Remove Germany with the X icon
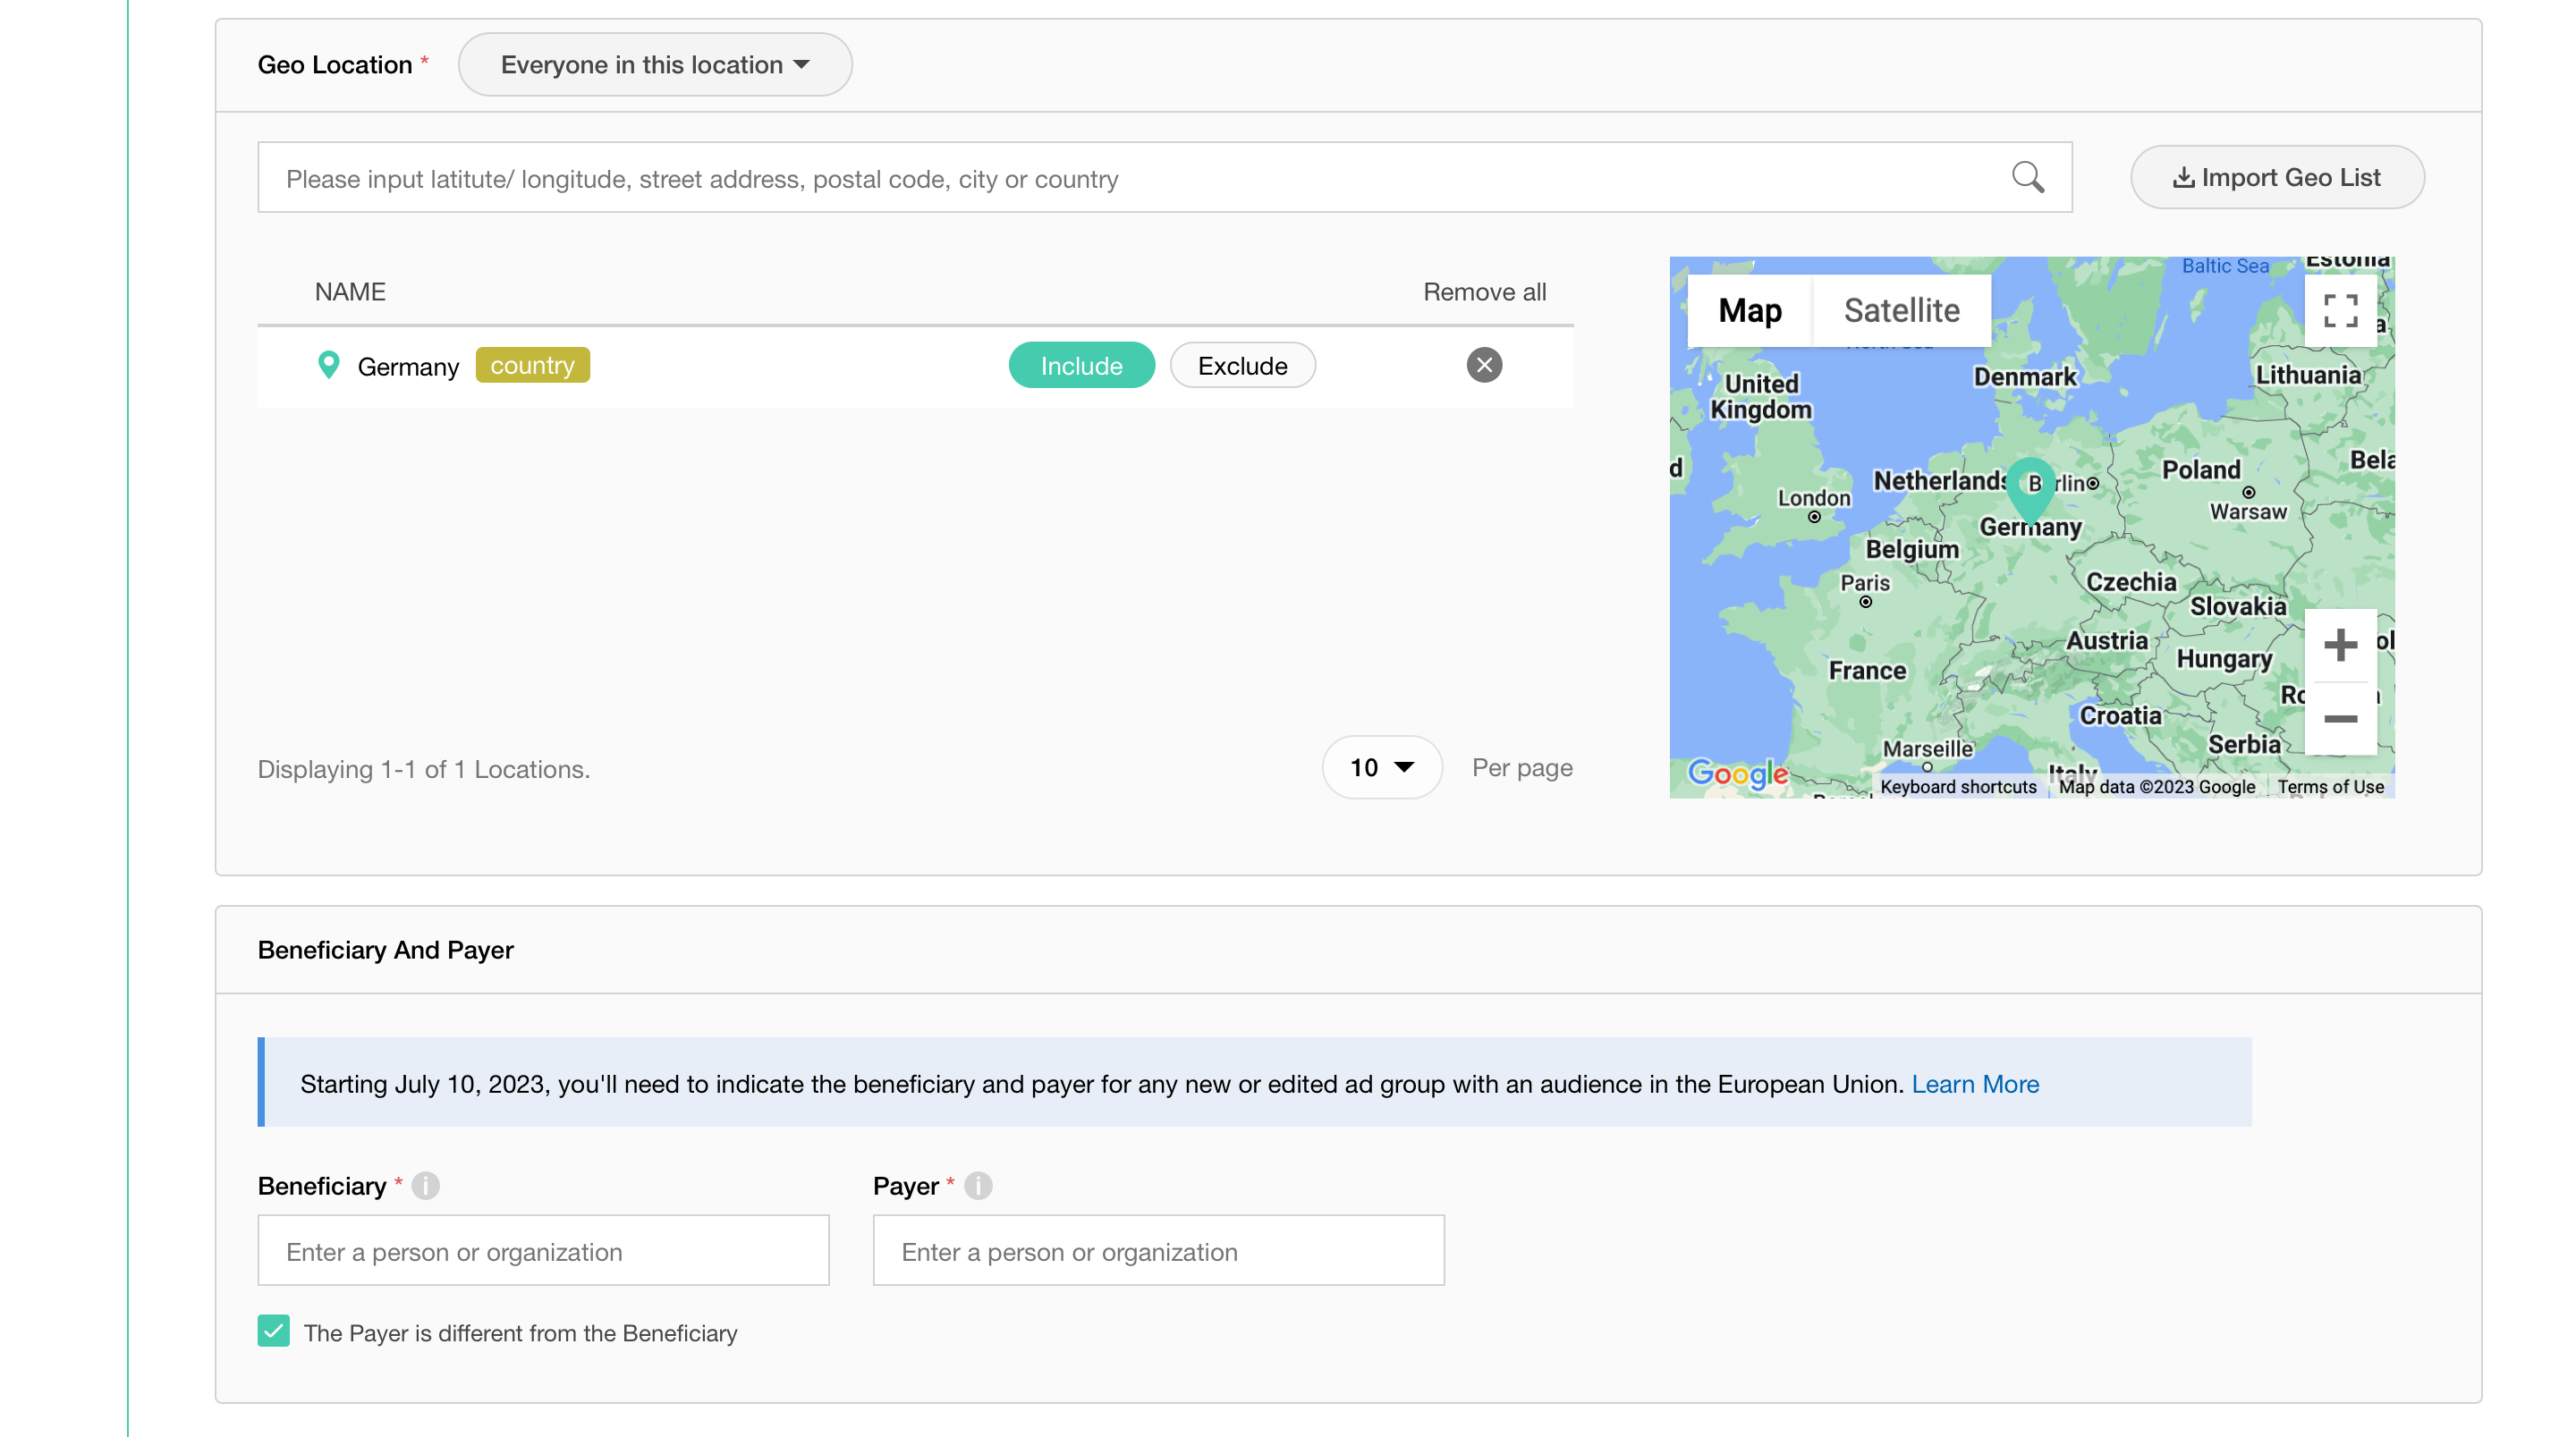Viewport: 2576px width, 1437px height. [1484, 365]
